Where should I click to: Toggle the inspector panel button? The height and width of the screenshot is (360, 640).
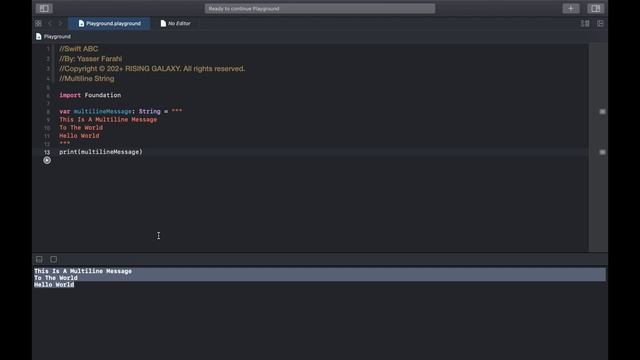596,8
